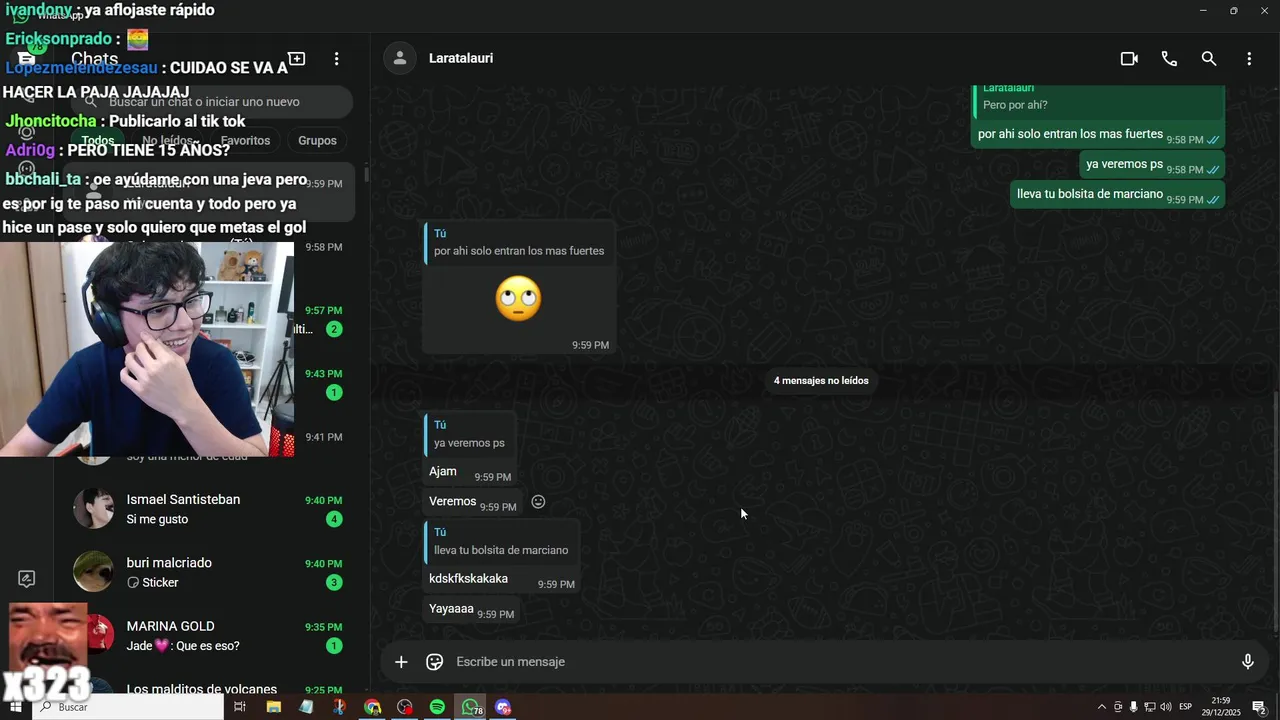Image resolution: width=1280 pixels, height=720 pixels.
Task: Expand the hidden system tray icons chevron
Action: (x=1102, y=707)
